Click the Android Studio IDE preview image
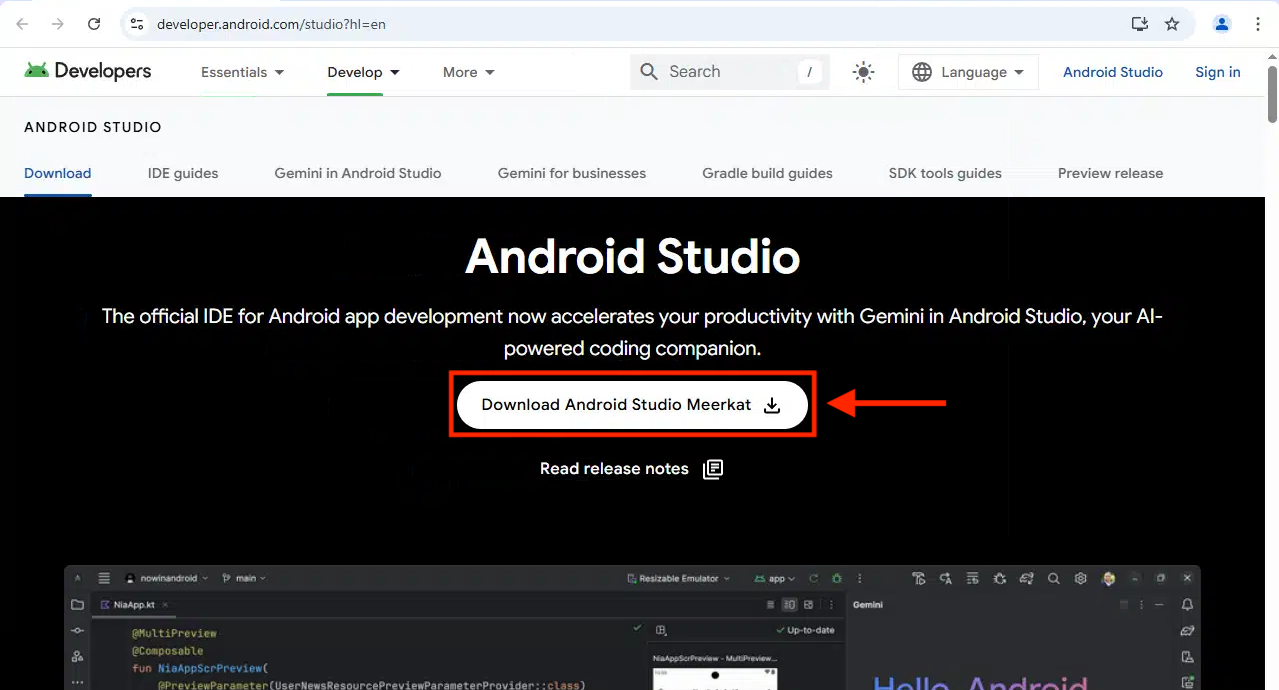1279x690 pixels. click(x=632, y=628)
